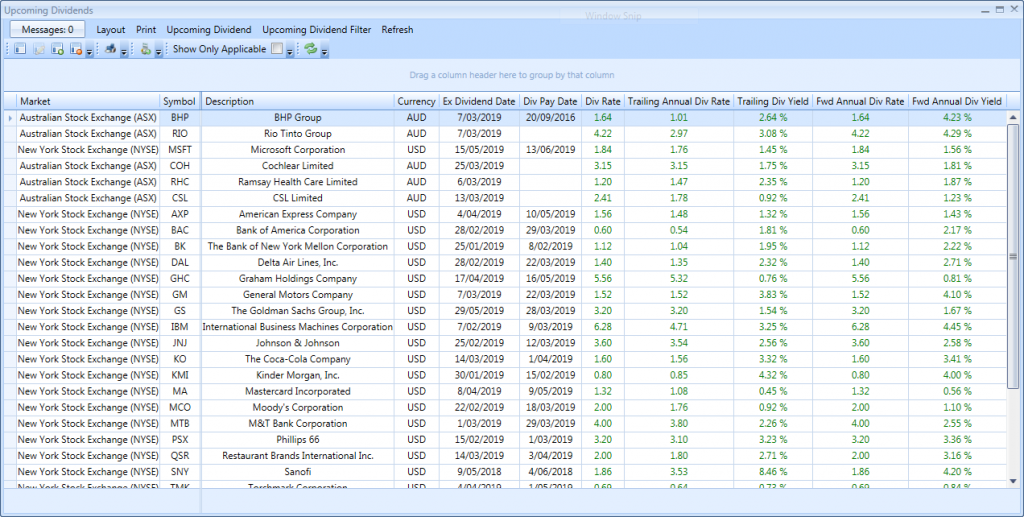Click the layout icon with orange dot
This screenshot has width=1024, height=517.
[76, 49]
